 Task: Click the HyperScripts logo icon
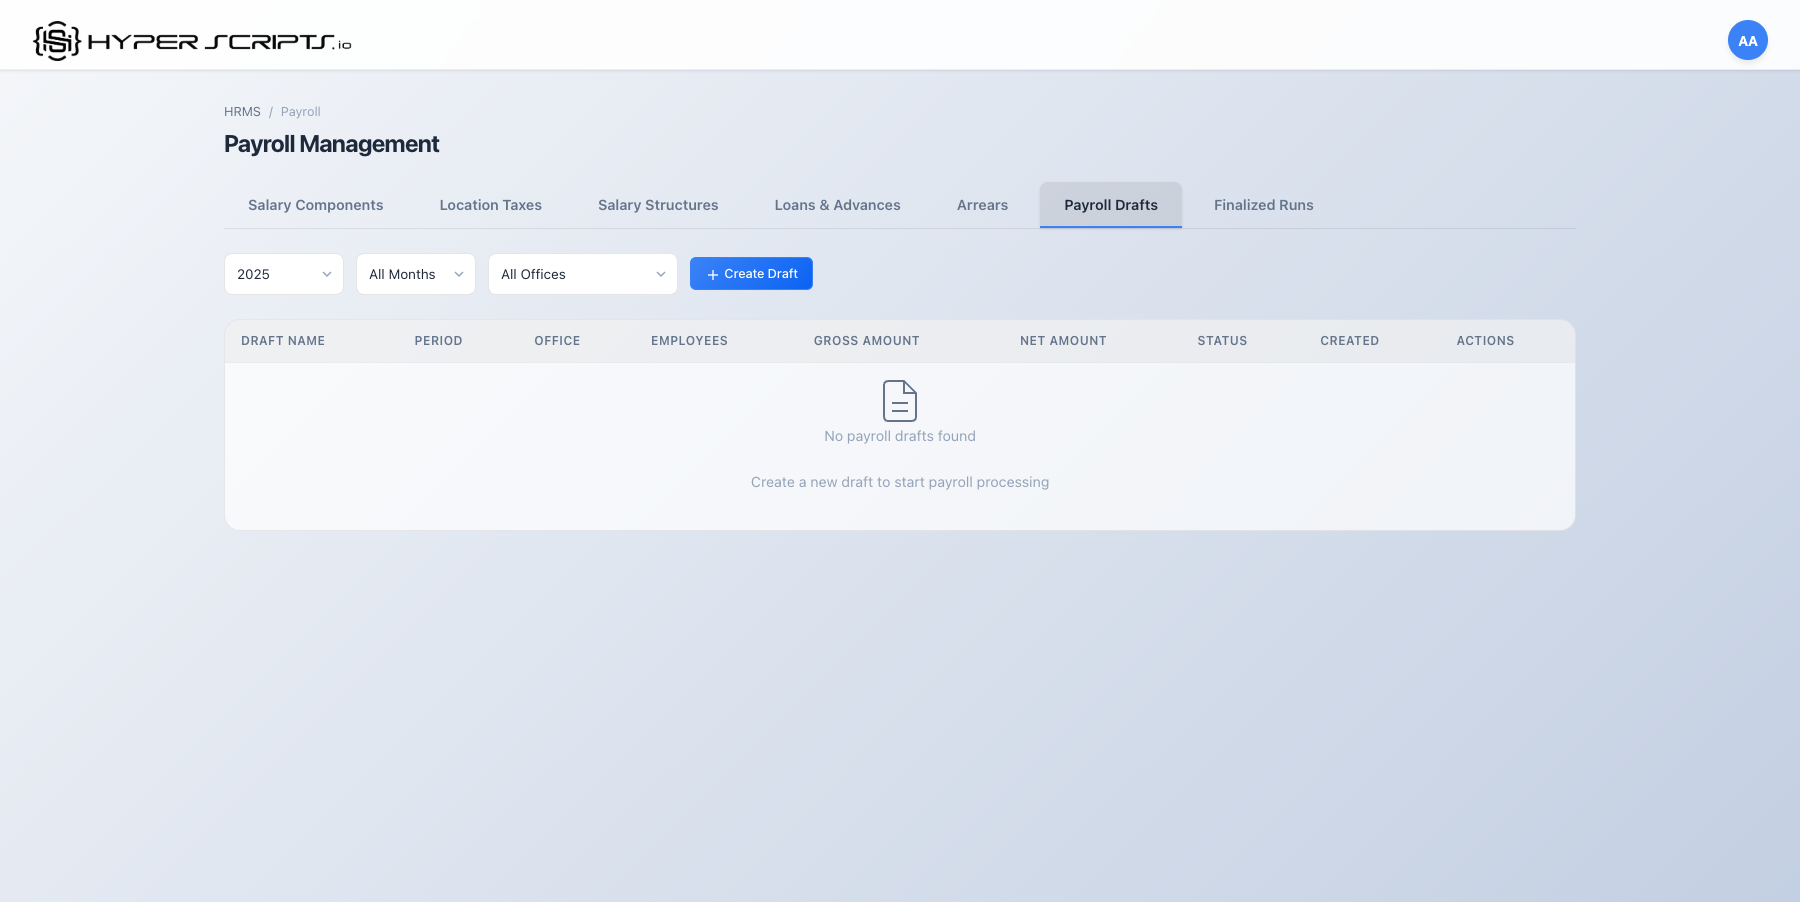[57, 41]
